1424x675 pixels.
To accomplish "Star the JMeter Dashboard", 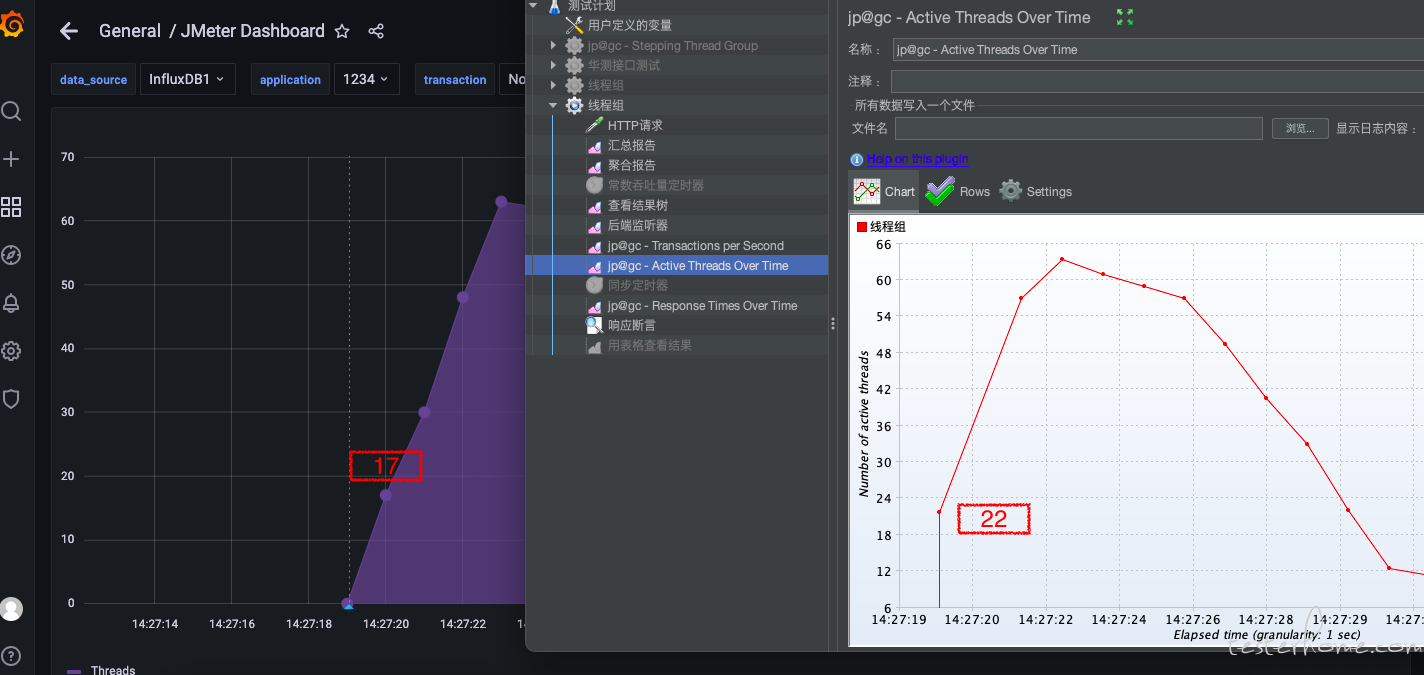I will click(342, 31).
